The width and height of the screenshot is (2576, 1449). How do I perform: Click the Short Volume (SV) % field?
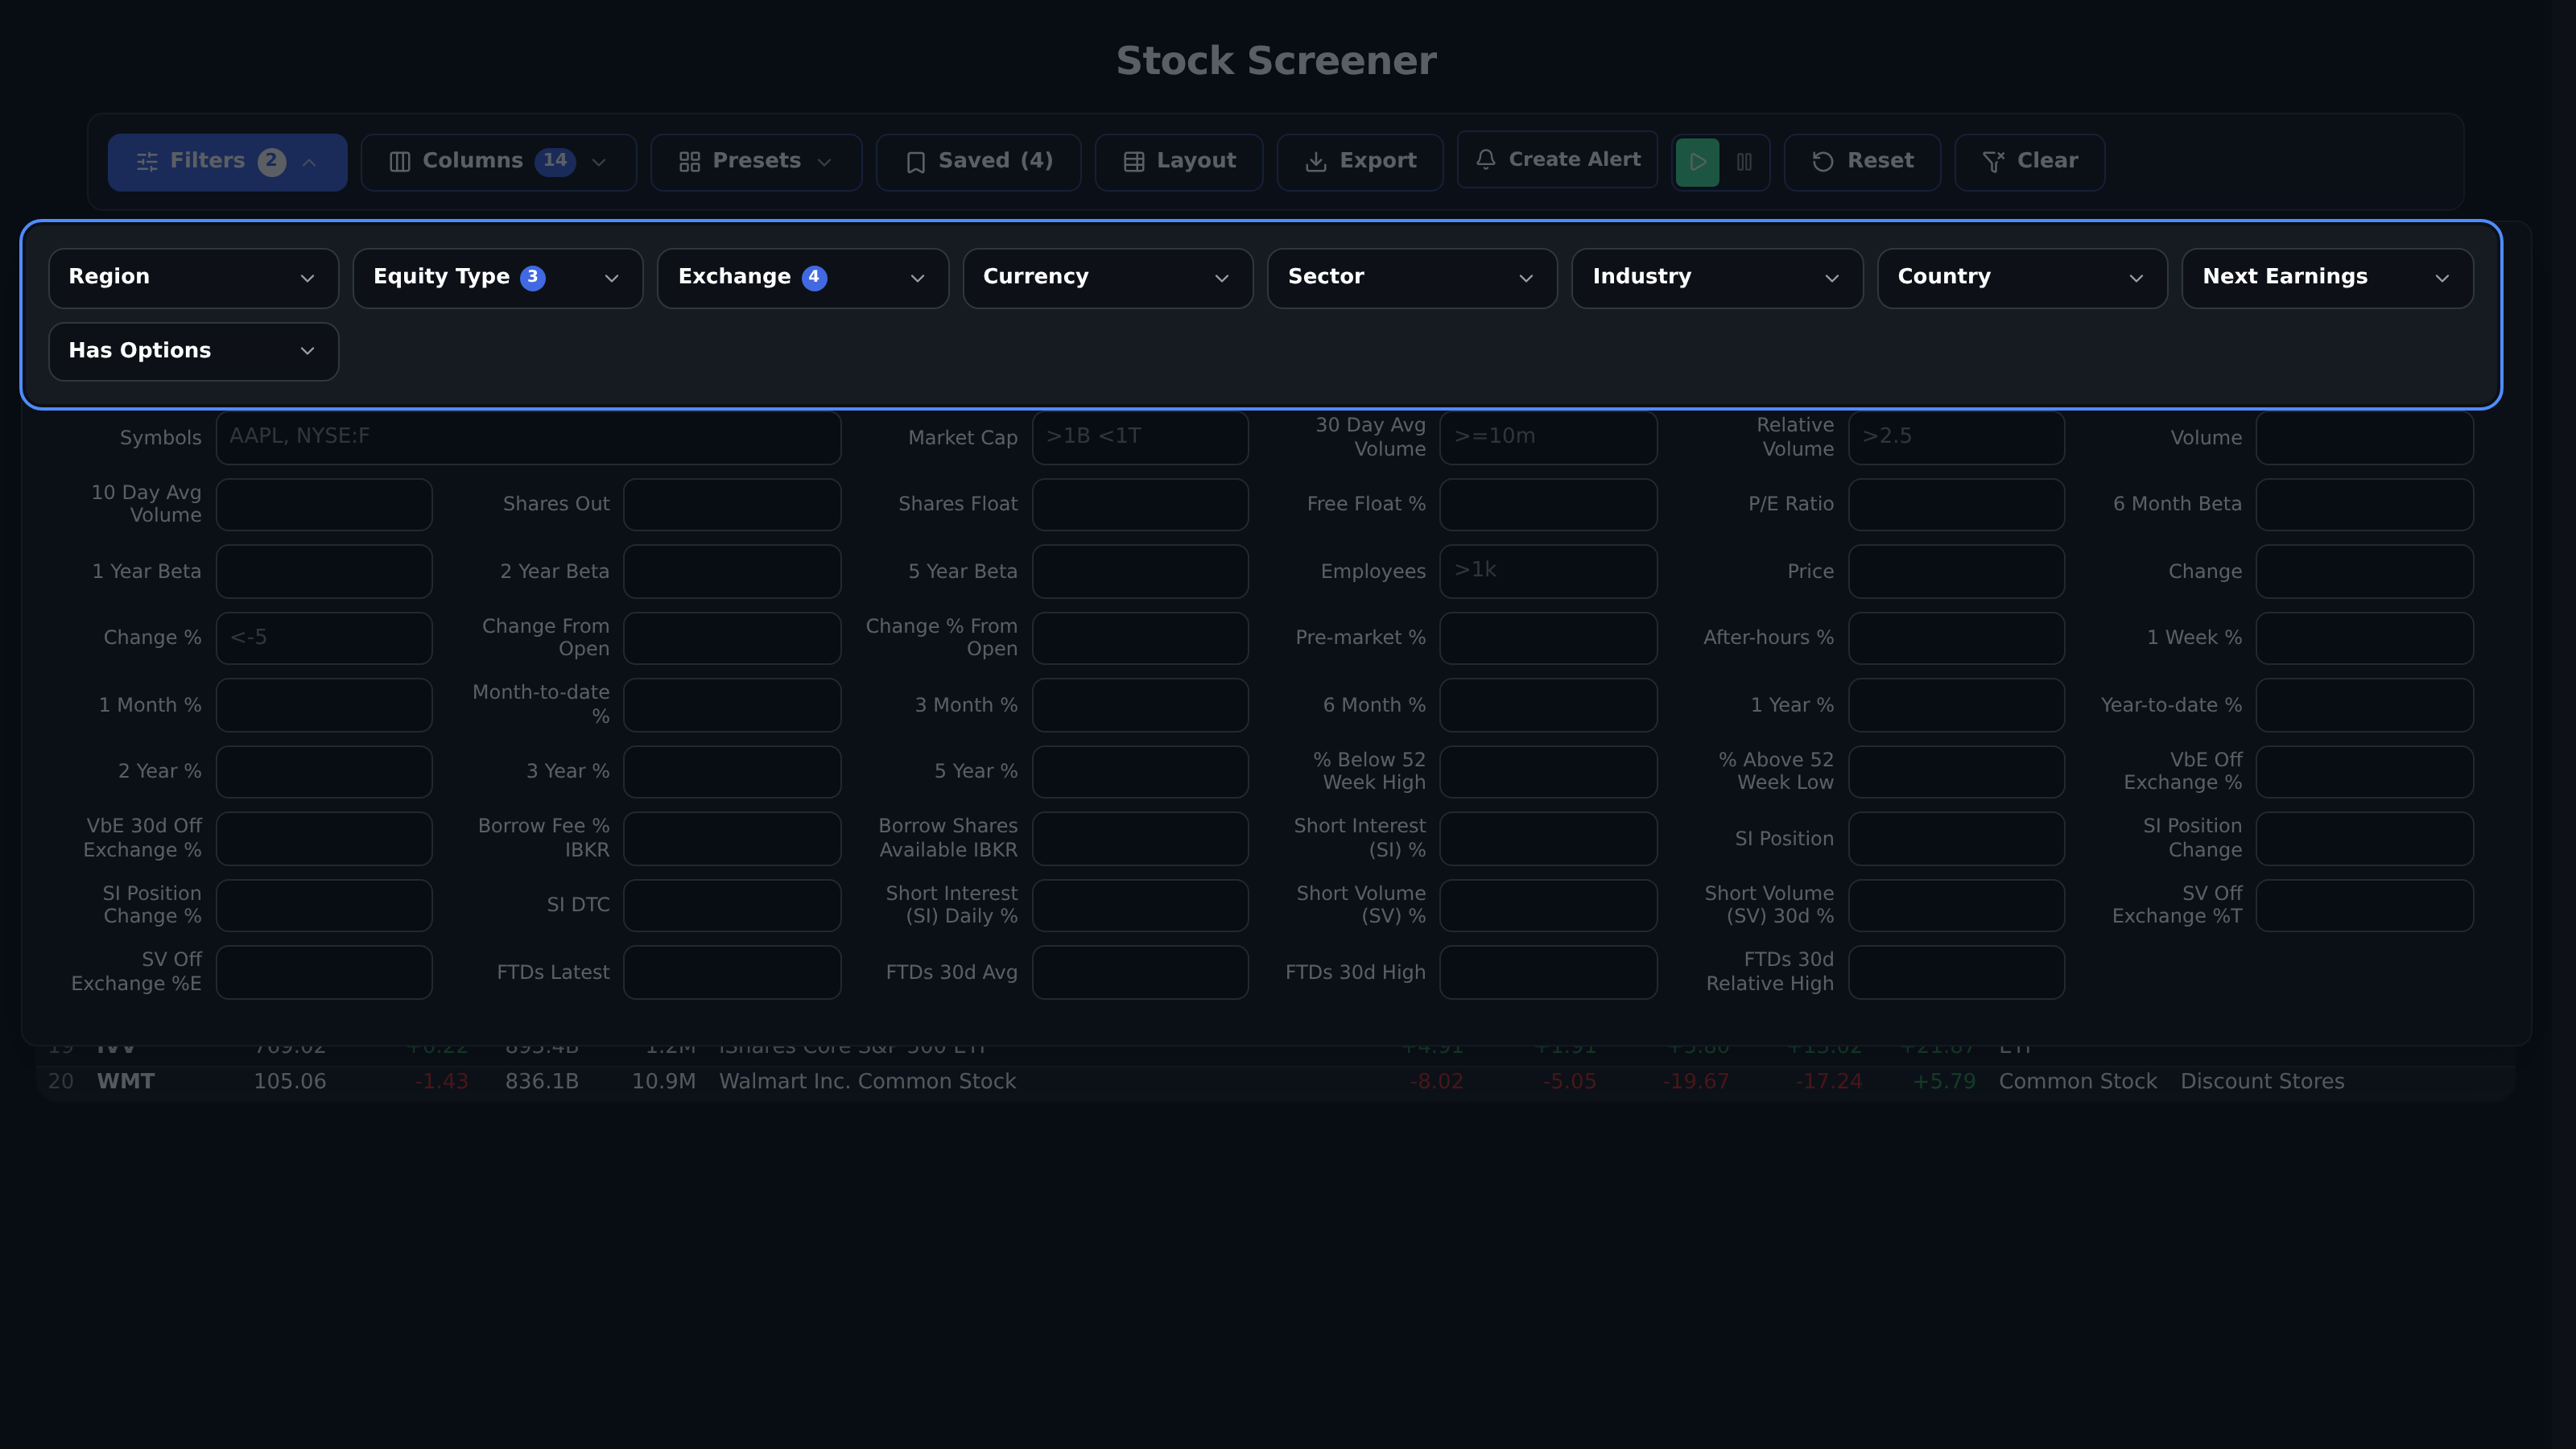coord(1548,905)
